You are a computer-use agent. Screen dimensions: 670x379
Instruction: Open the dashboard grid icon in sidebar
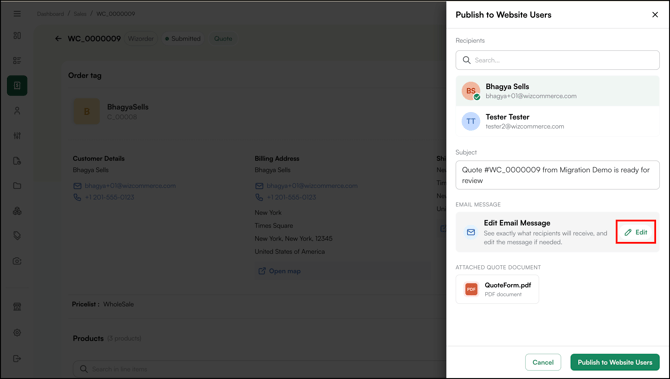click(x=17, y=35)
